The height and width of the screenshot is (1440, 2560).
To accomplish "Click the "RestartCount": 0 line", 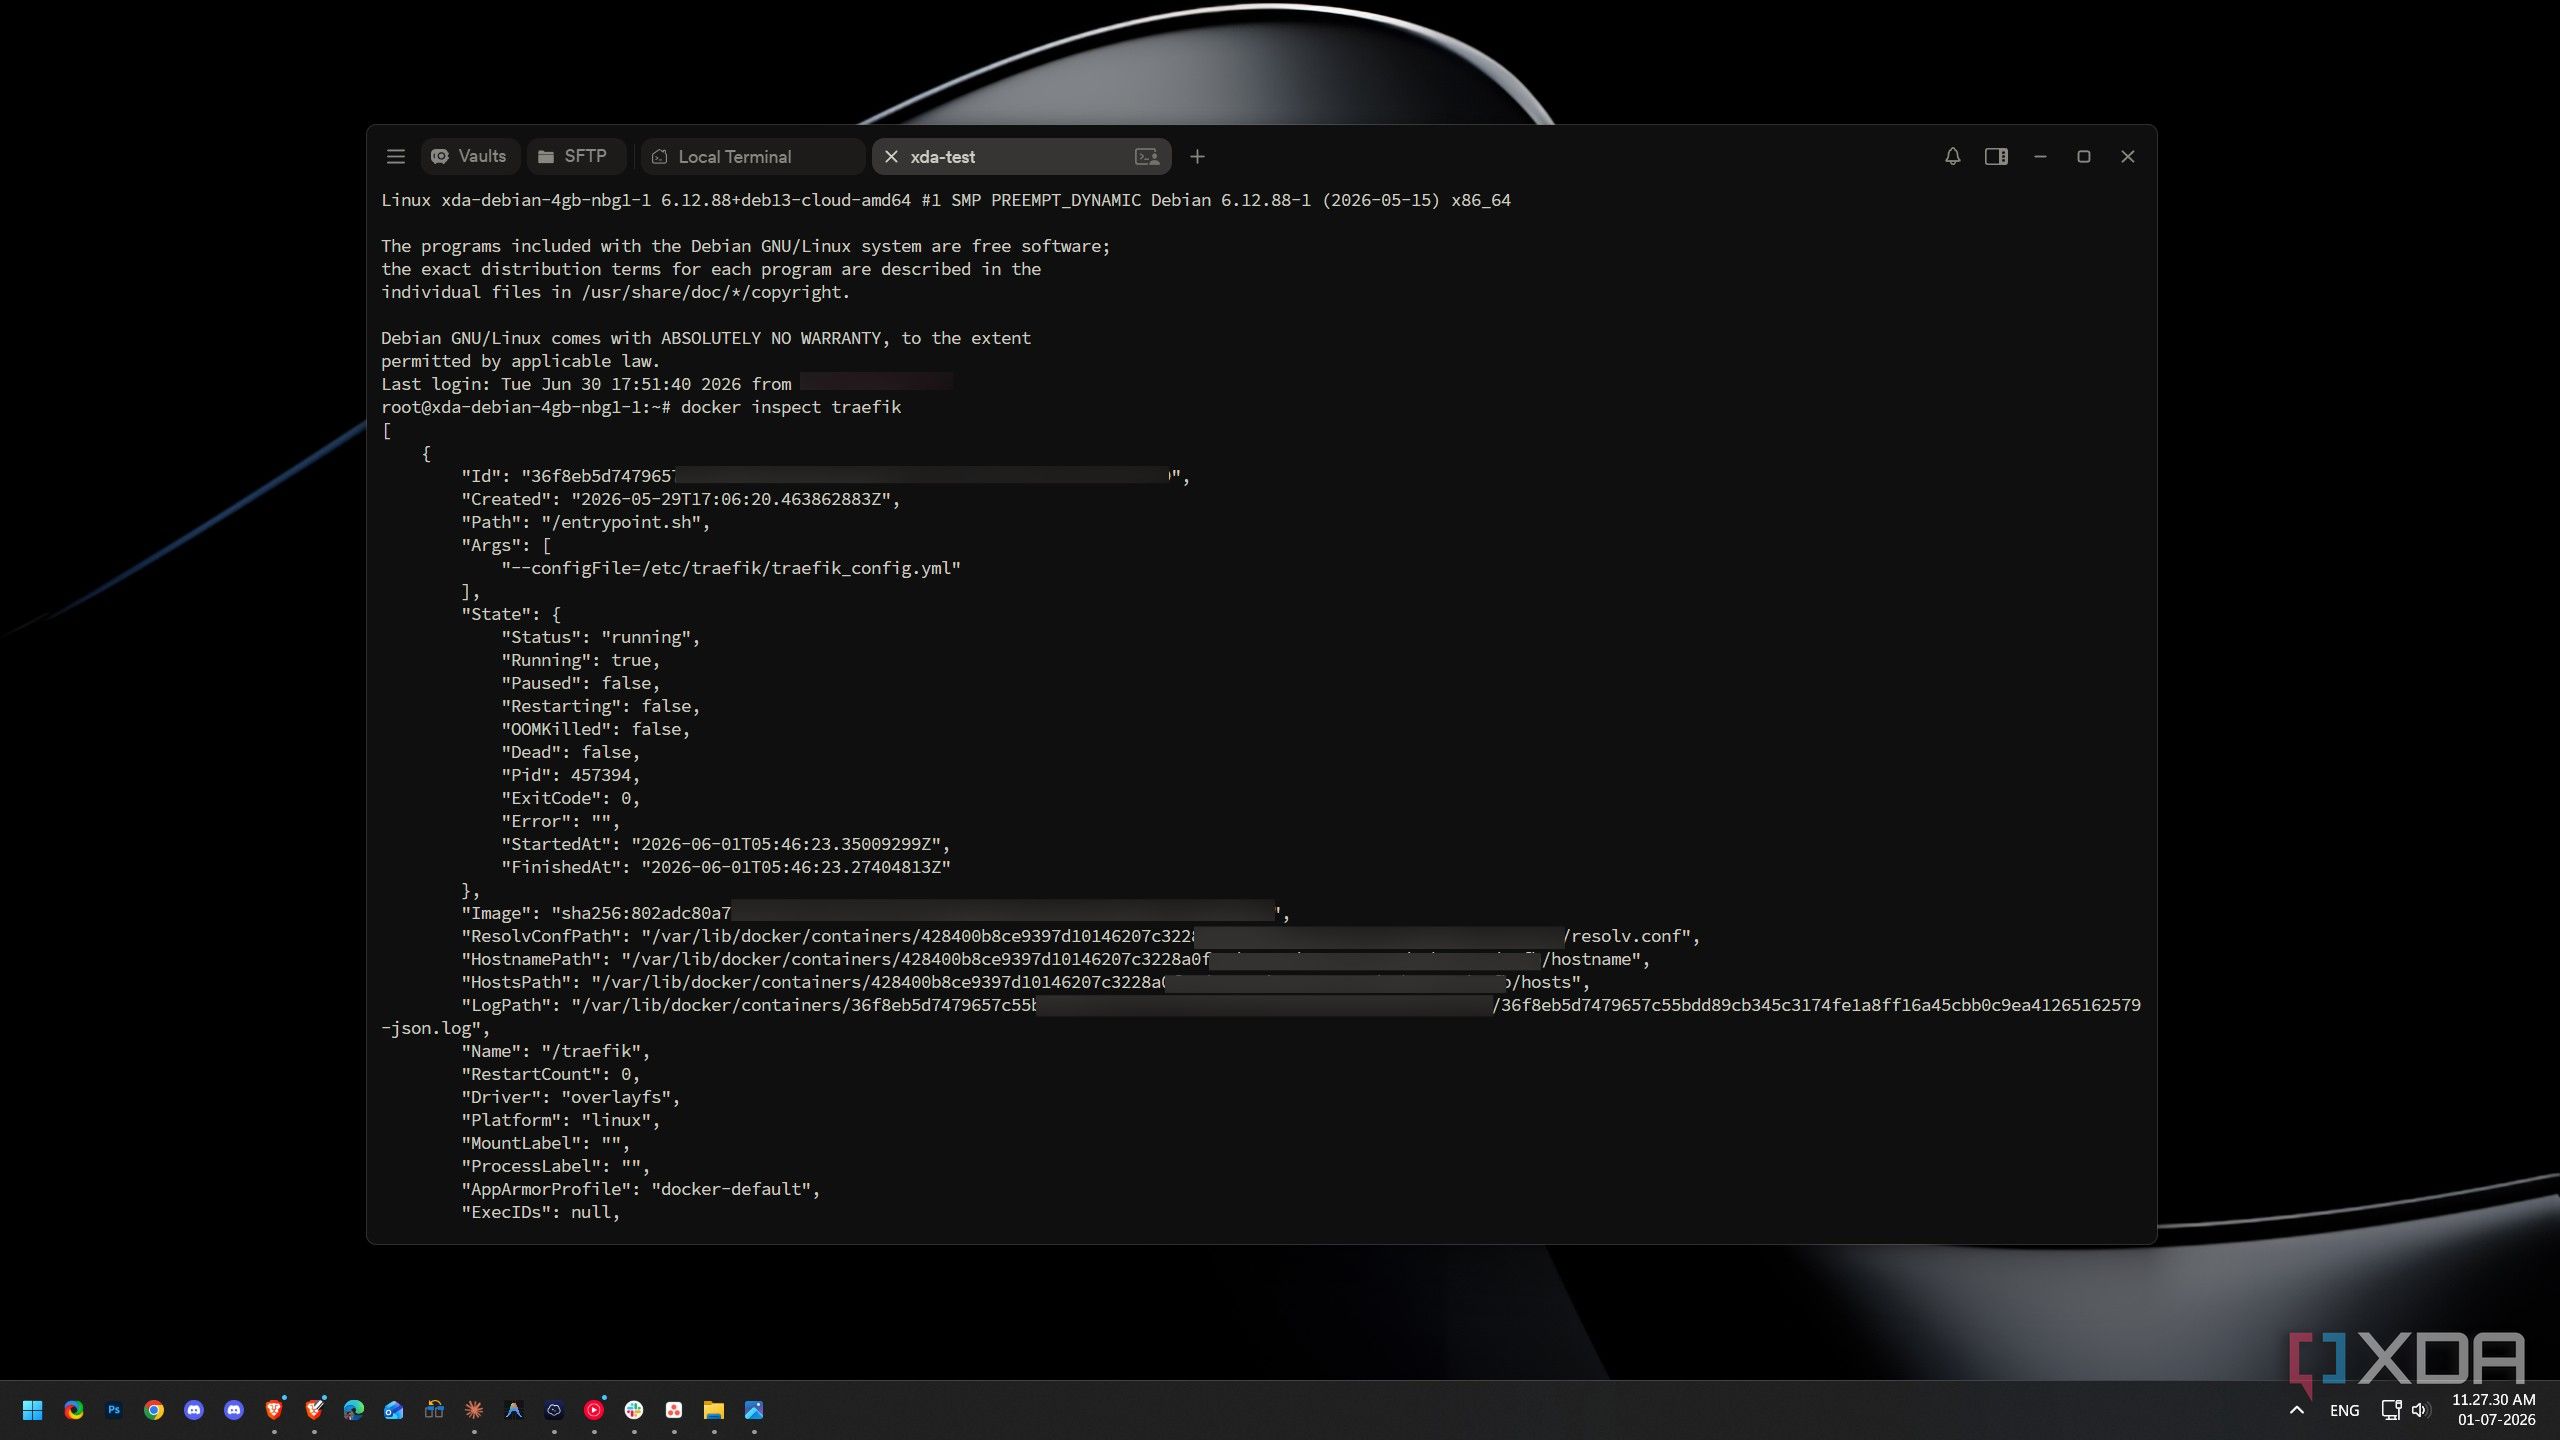I will pyautogui.click(x=550, y=1075).
